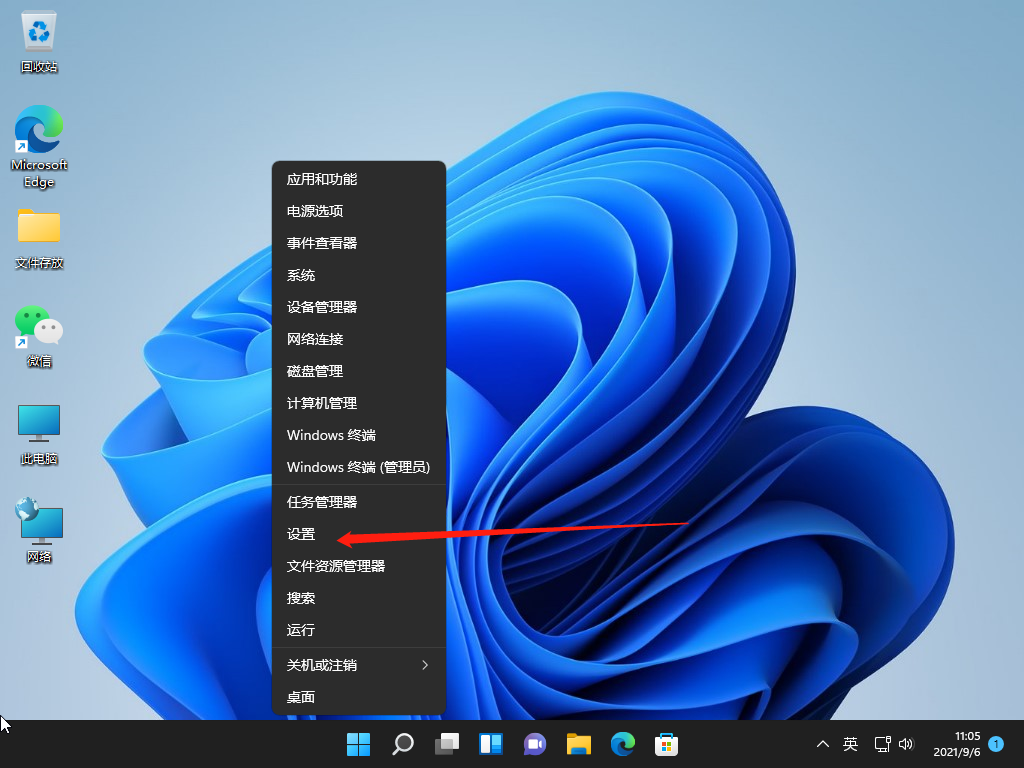Open the Chat icon on the taskbar
This screenshot has width=1024, height=768.
click(x=534, y=744)
